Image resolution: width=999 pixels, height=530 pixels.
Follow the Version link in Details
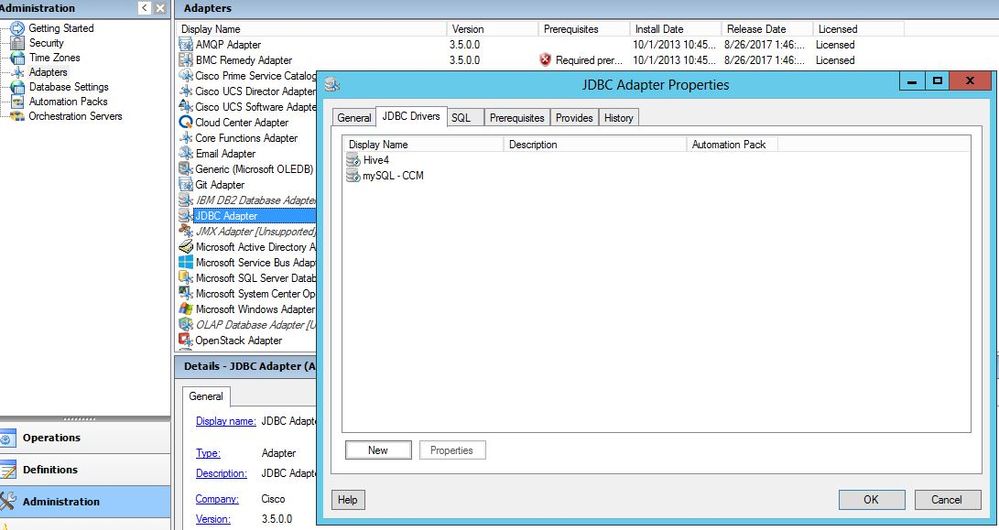[213, 519]
